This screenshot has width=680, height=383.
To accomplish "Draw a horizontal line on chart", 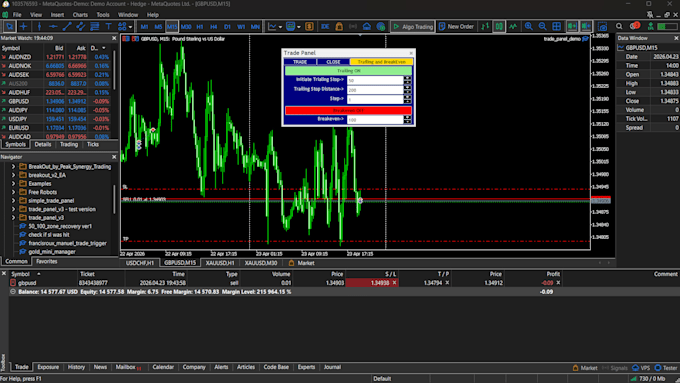I will point(53,27).
